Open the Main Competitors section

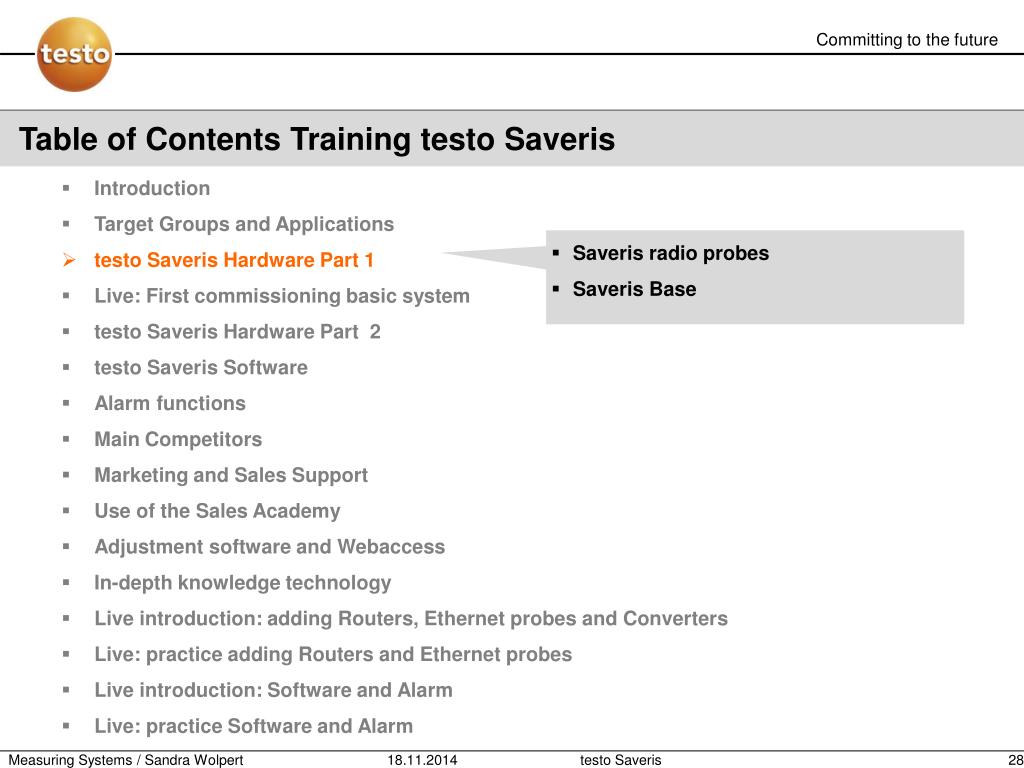pyautogui.click(x=178, y=440)
